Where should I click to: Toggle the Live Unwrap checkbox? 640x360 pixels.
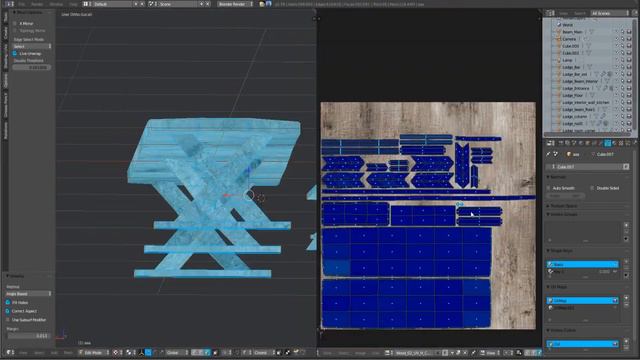point(15,53)
